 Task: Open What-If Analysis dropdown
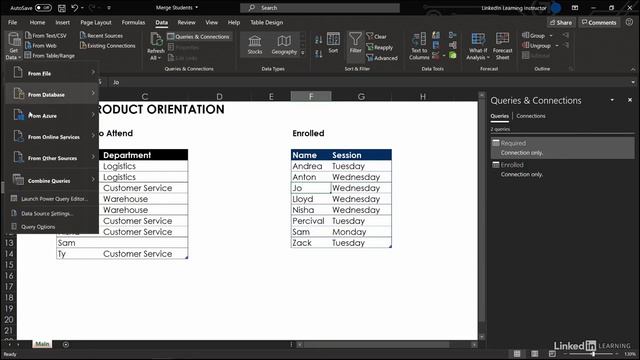[x=478, y=46]
